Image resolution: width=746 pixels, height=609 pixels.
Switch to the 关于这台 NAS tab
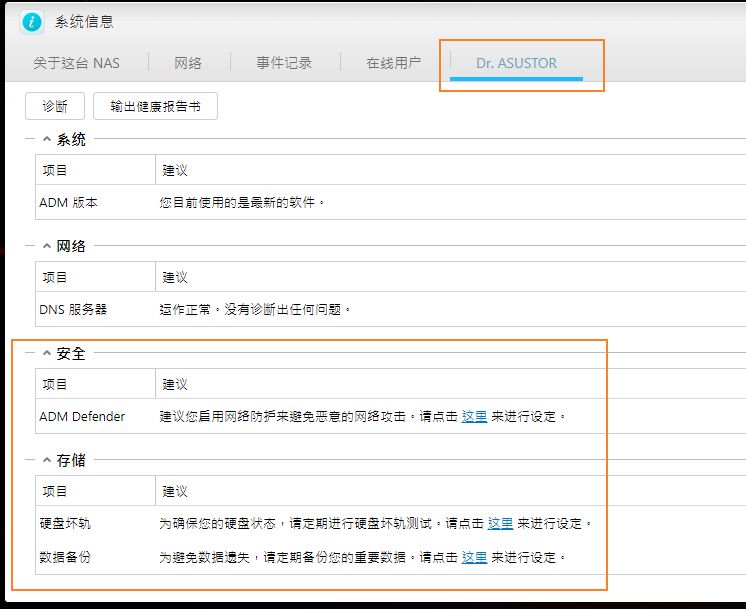(x=77, y=63)
